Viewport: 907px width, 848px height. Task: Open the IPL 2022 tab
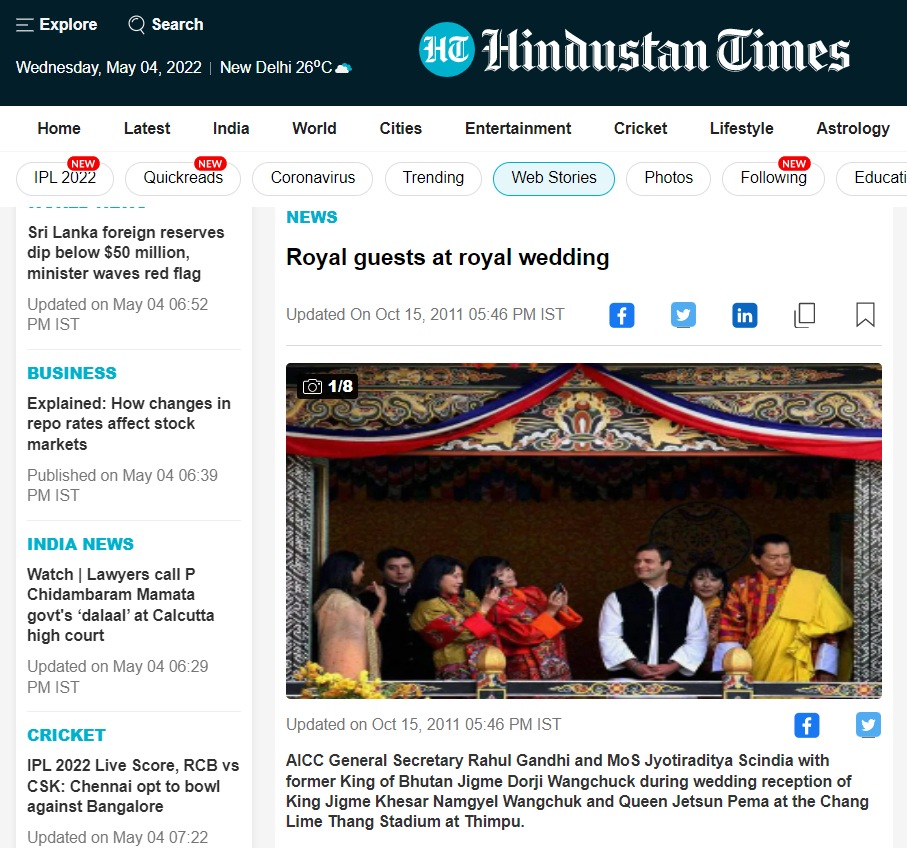click(65, 178)
